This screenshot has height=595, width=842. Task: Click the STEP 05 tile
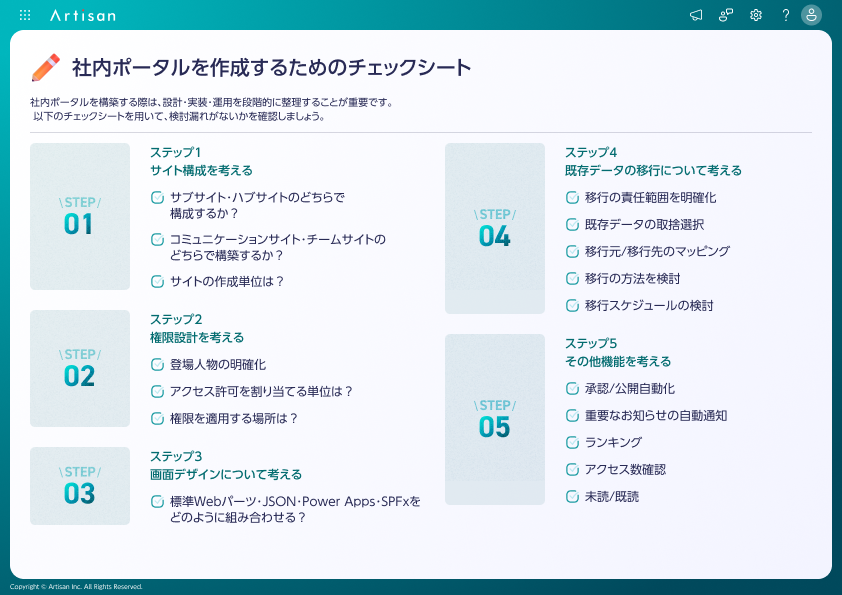coord(495,419)
